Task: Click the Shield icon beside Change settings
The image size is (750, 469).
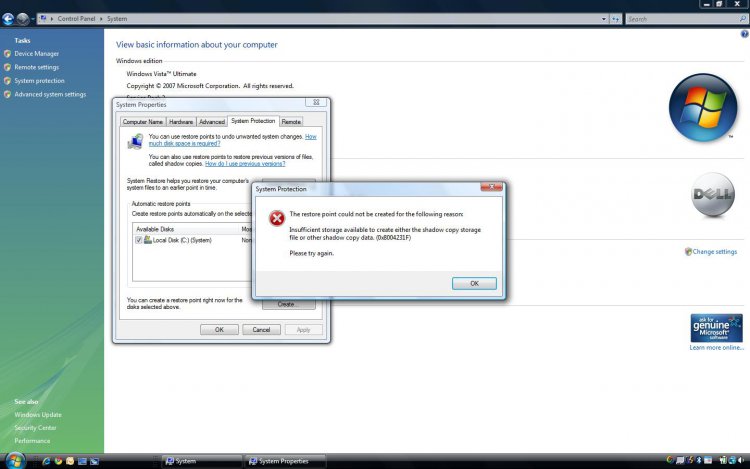Action: [688, 251]
